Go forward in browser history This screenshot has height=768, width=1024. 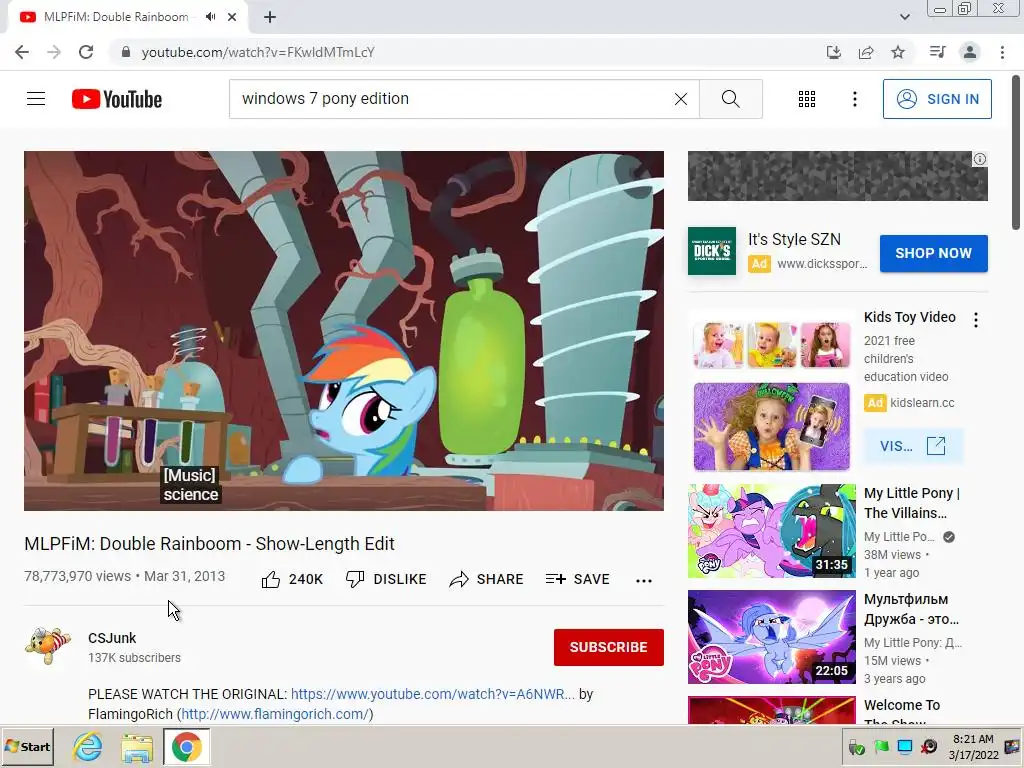54,52
